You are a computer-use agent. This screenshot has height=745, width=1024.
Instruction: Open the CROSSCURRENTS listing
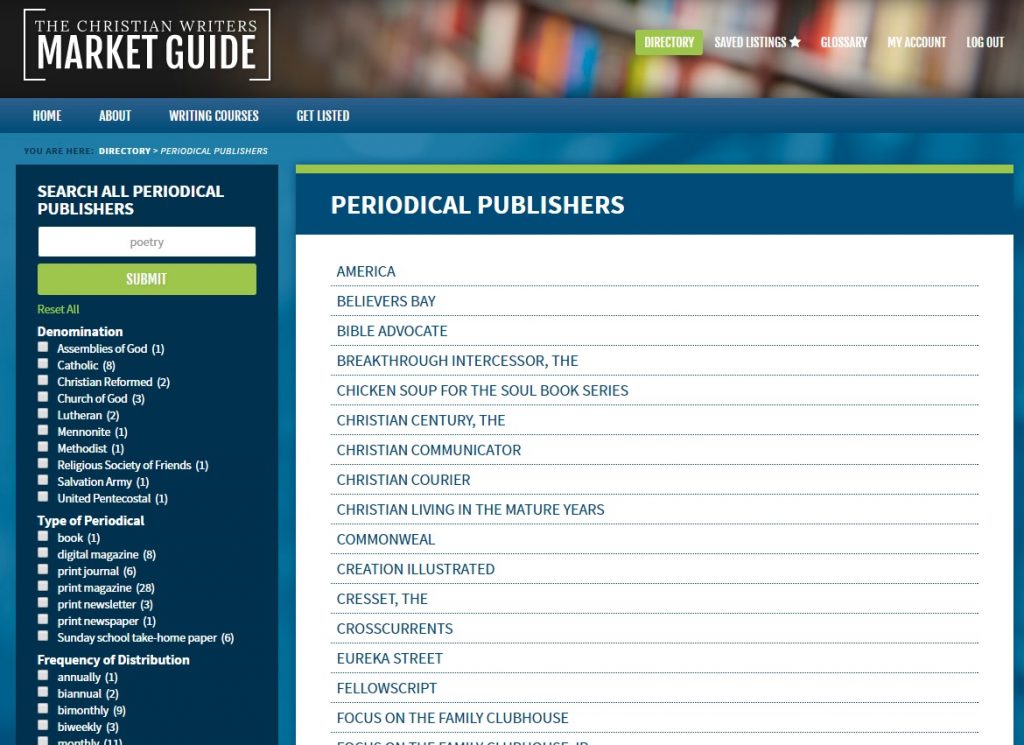click(x=394, y=629)
